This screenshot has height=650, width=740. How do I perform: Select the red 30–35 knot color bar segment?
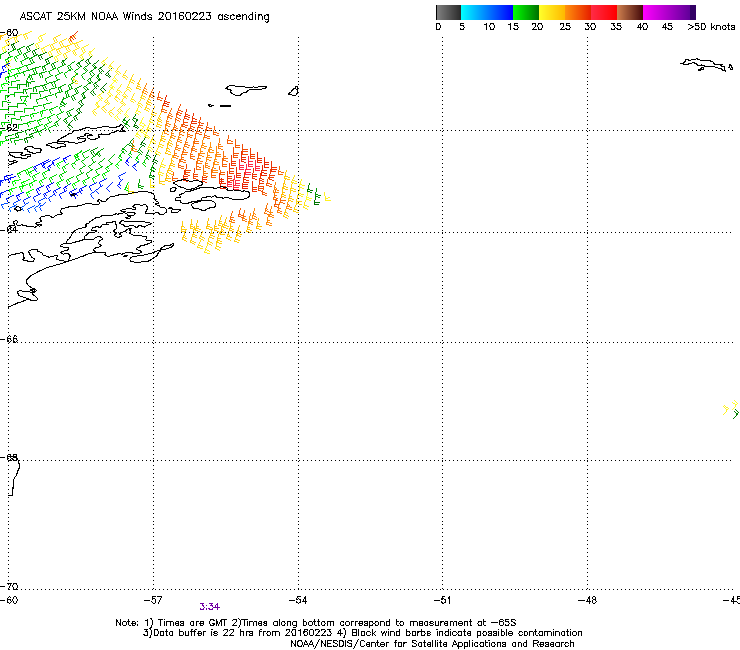[x=604, y=12]
